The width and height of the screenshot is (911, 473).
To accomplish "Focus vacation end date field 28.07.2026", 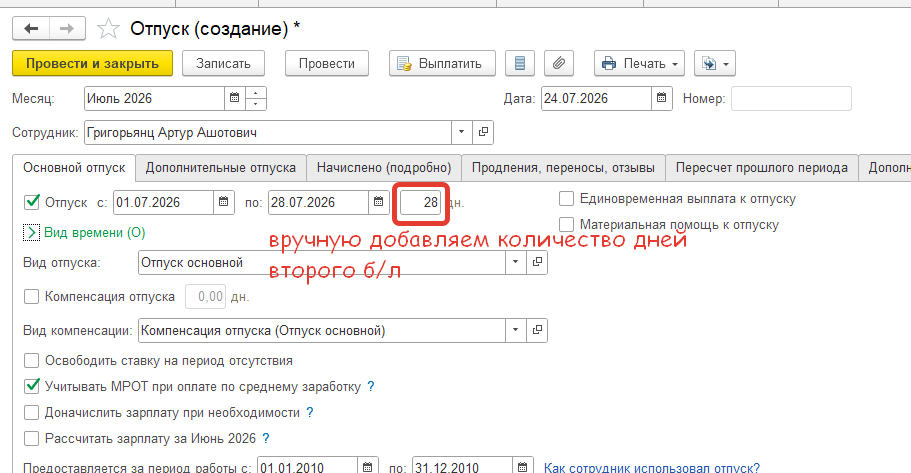I will click(318, 202).
